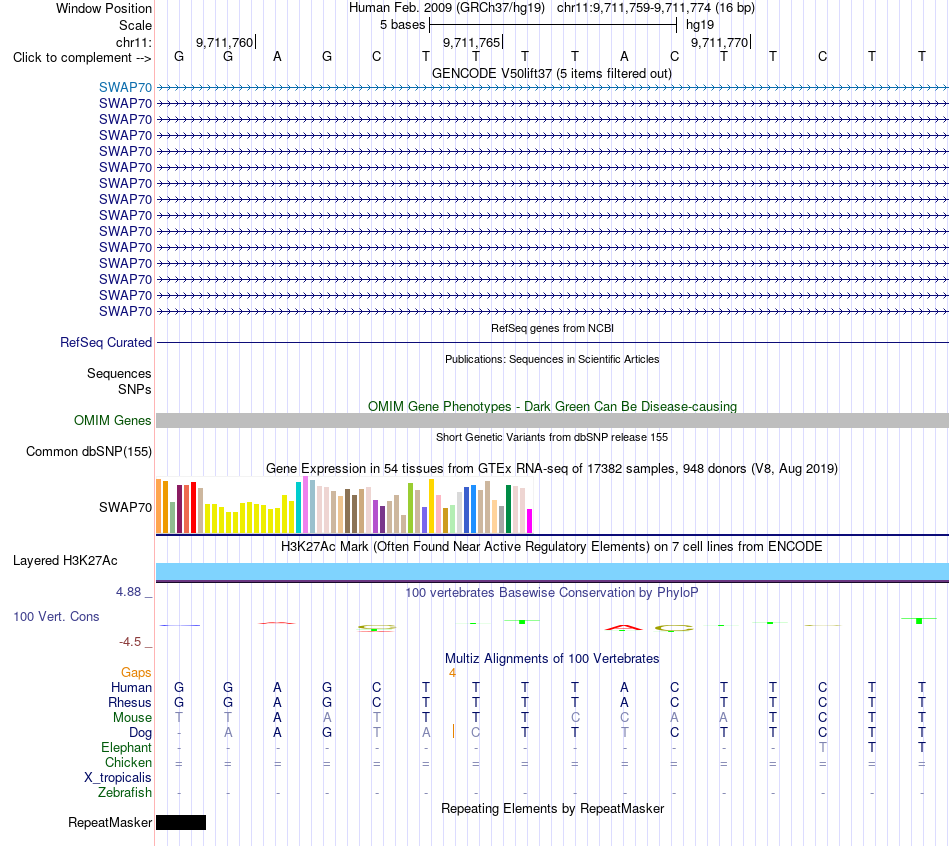Click the Dog species label
This screenshot has height=846, width=950.
click(x=140, y=733)
